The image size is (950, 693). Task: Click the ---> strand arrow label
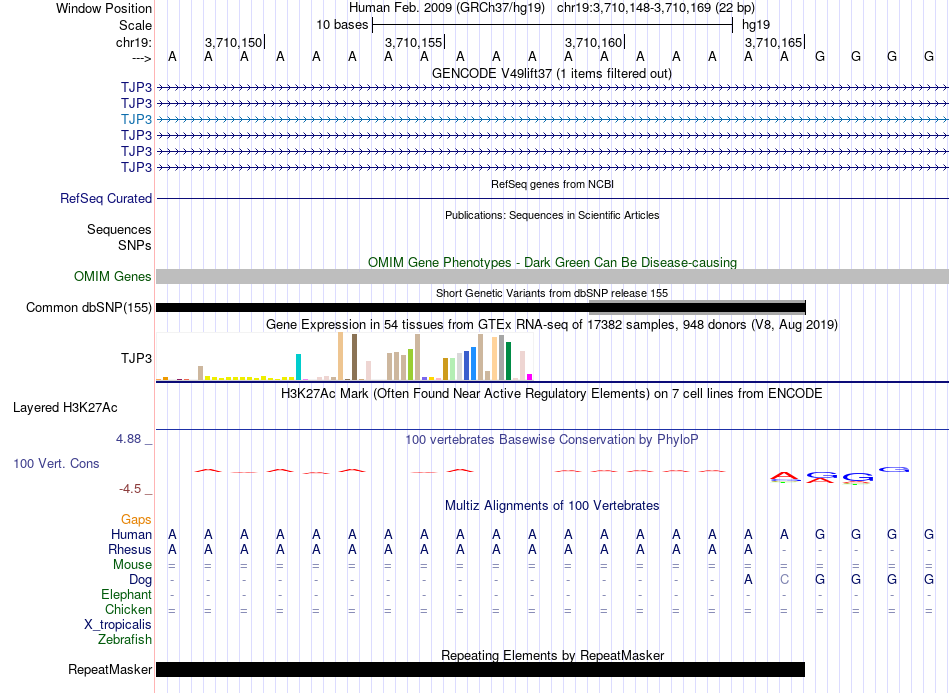[142, 58]
